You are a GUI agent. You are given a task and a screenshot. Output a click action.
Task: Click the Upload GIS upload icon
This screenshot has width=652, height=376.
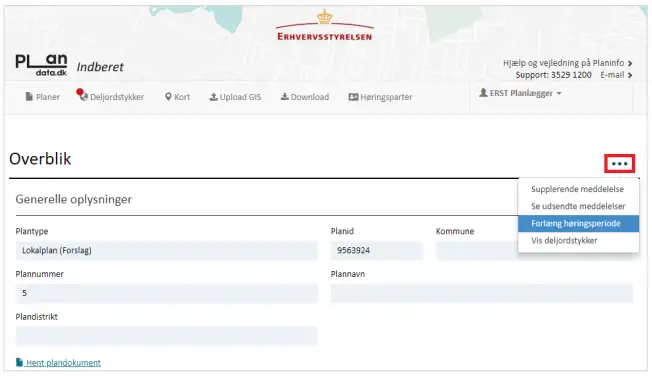[x=213, y=96]
